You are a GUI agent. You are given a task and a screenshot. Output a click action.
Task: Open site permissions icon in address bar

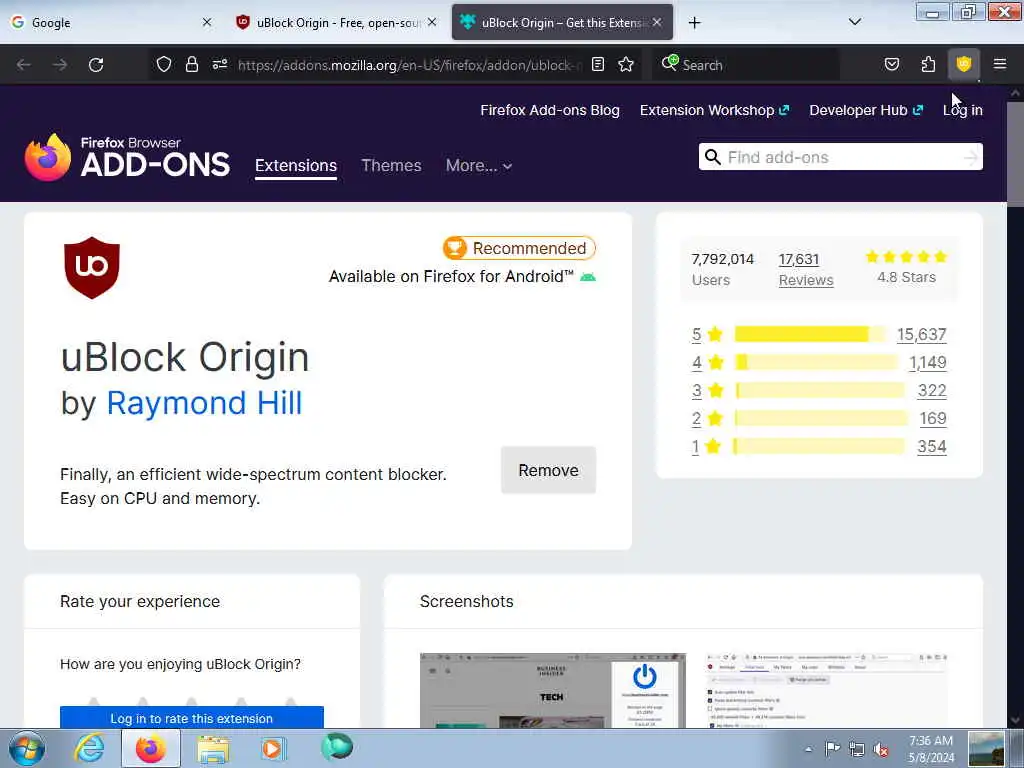pyautogui.click(x=220, y=64)
